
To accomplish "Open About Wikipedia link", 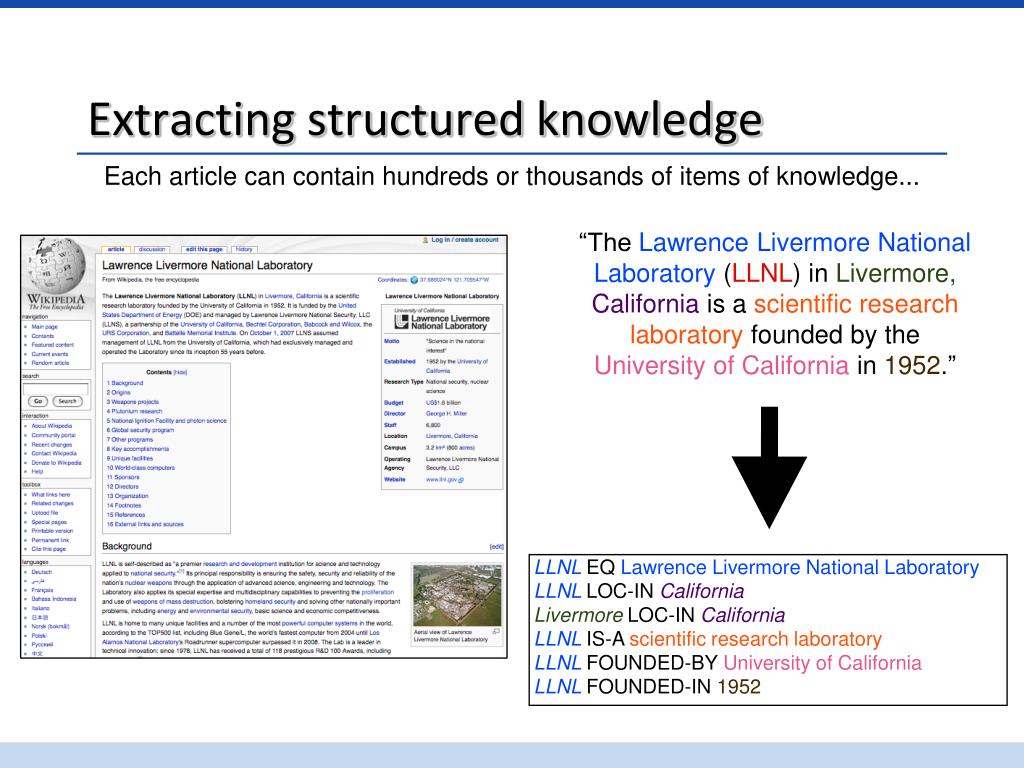I will 52,426.
